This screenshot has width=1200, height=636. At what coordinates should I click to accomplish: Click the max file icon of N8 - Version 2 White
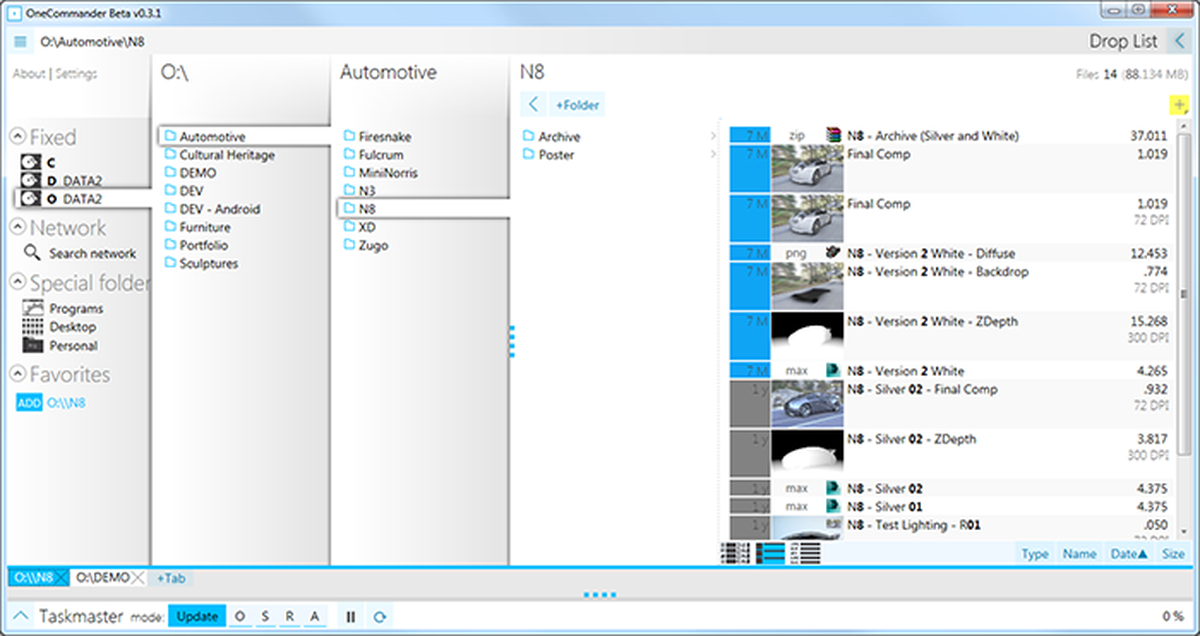pyautogui.click(x=834, y=371)
